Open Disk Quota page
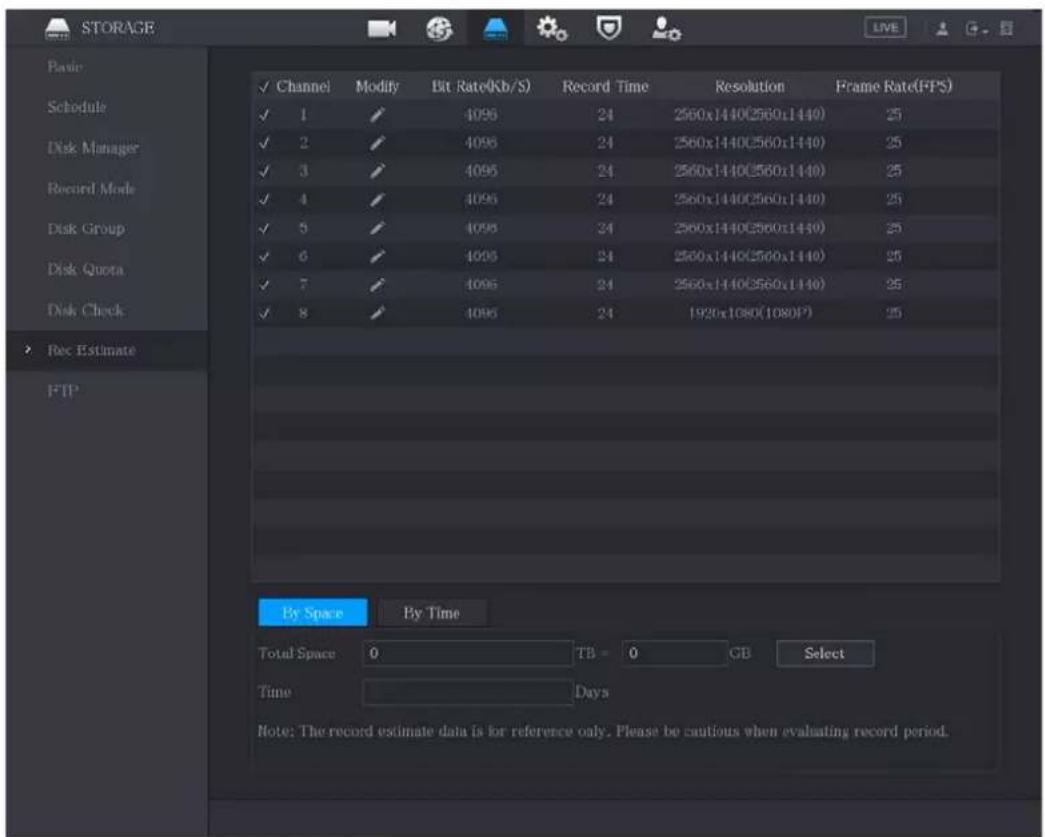Screen dimensions: 1045x837 (85, 269)
